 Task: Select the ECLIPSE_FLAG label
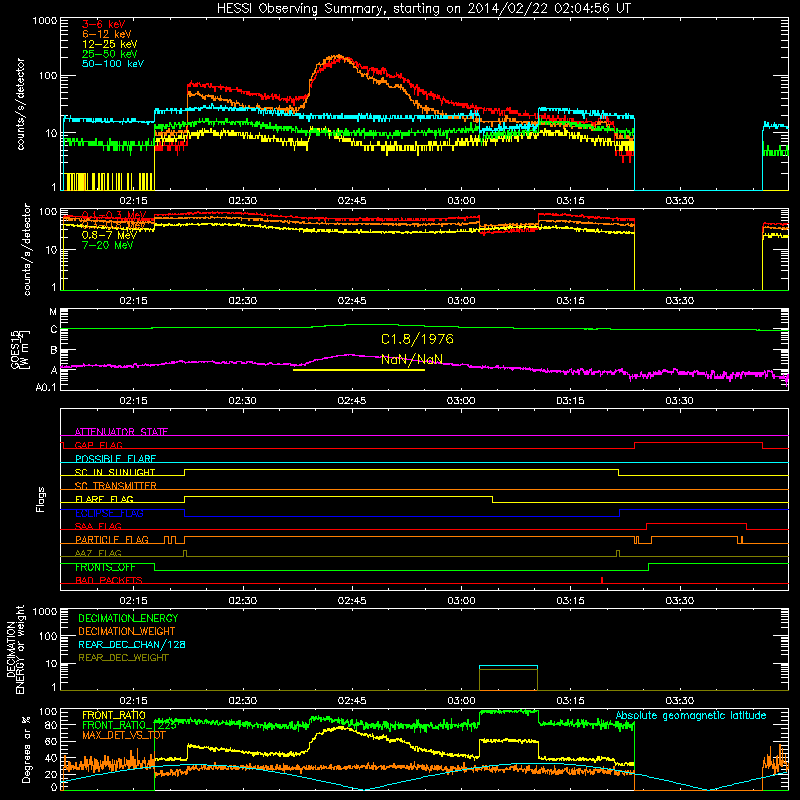point(109,513)
